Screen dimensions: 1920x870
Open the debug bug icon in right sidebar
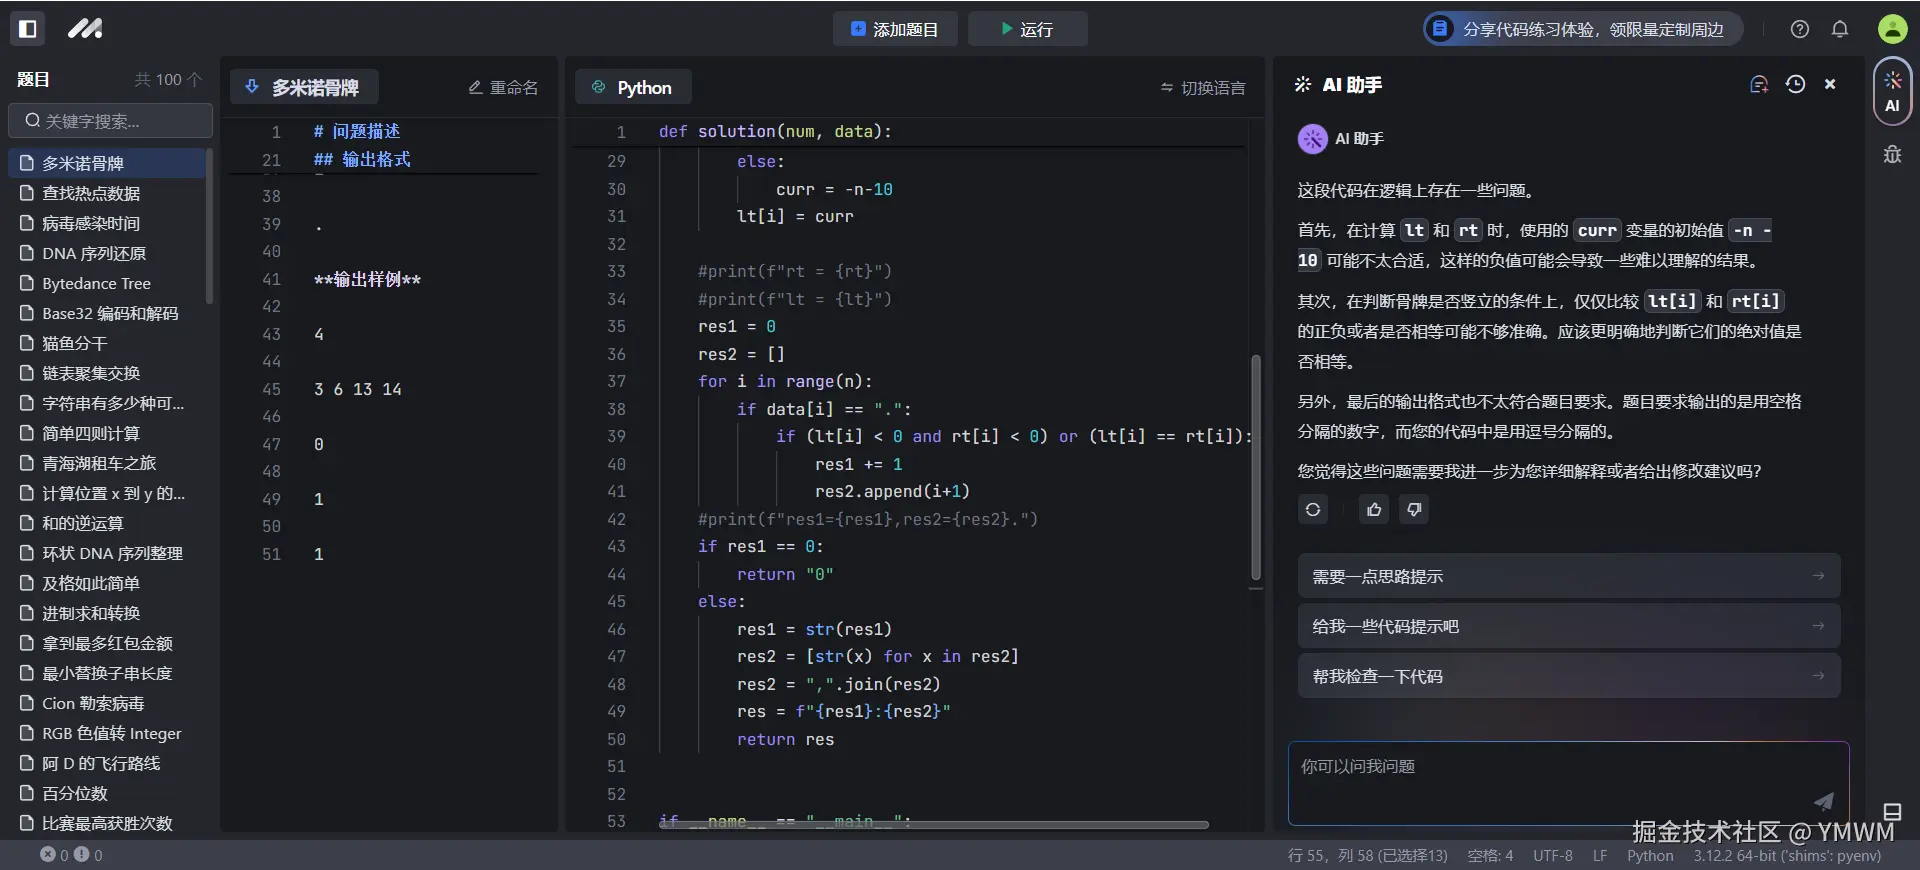pyautogui.click(x=1892, y=154)
